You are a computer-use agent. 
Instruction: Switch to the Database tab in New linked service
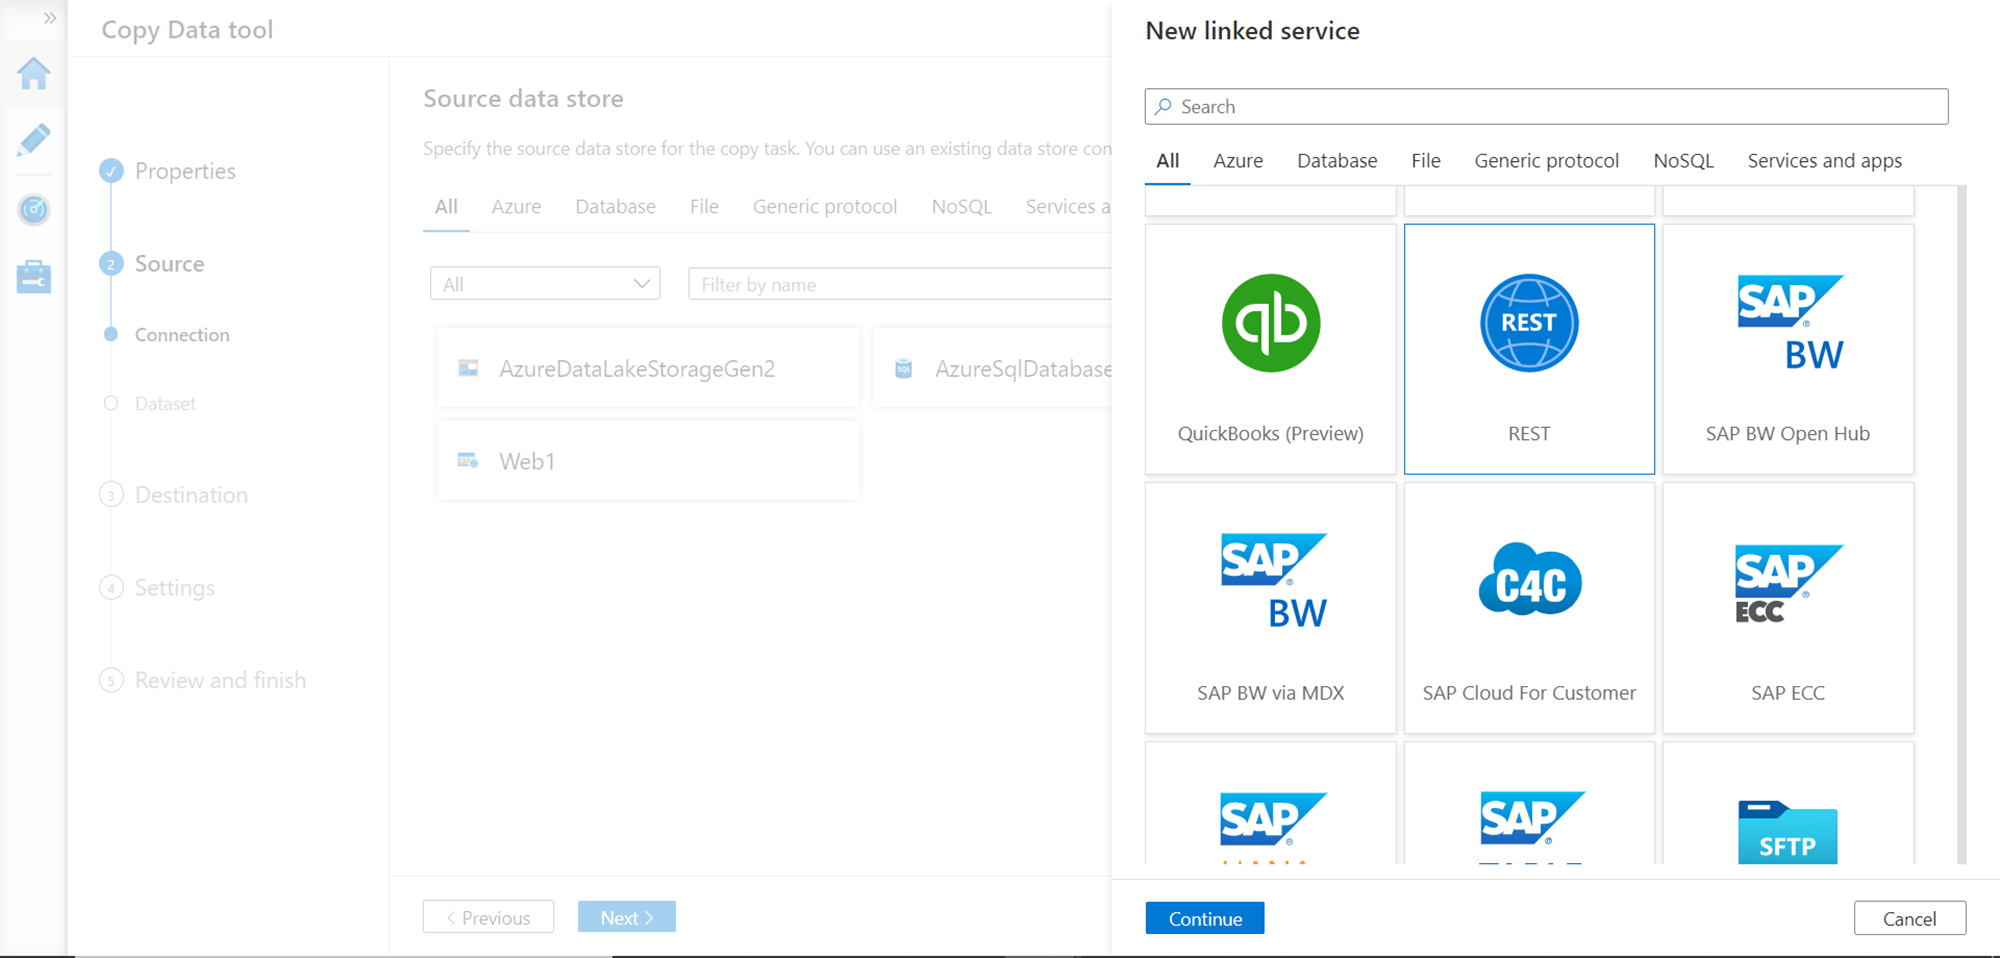1337,161
